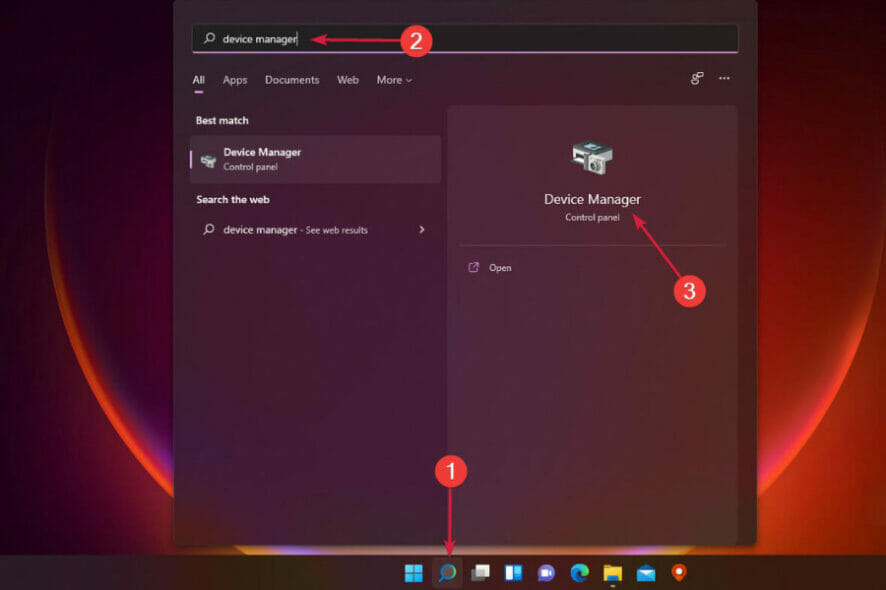The image size is (886, 590).
Task: Click the magnifier icon beside web result
Action: tap(209, 229)
